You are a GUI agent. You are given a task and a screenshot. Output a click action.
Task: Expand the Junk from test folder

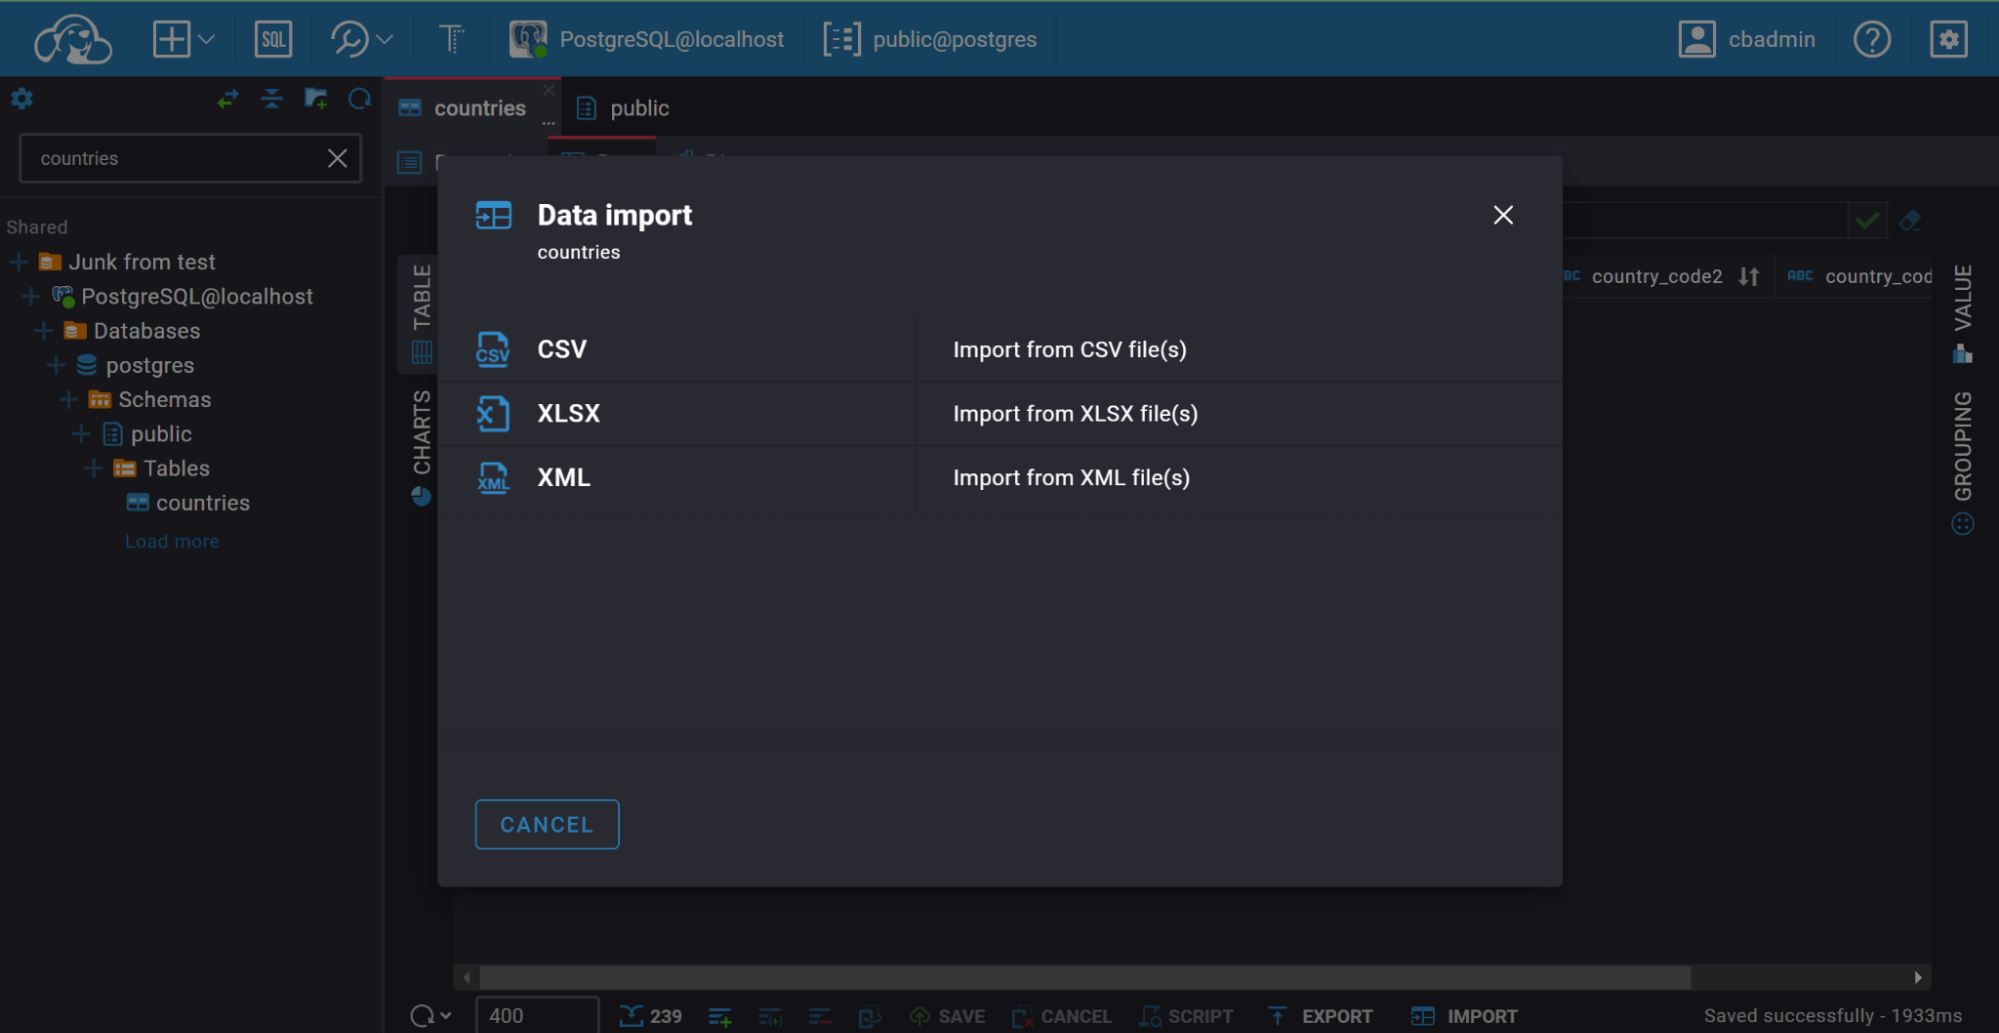click(x=18, y=262)
